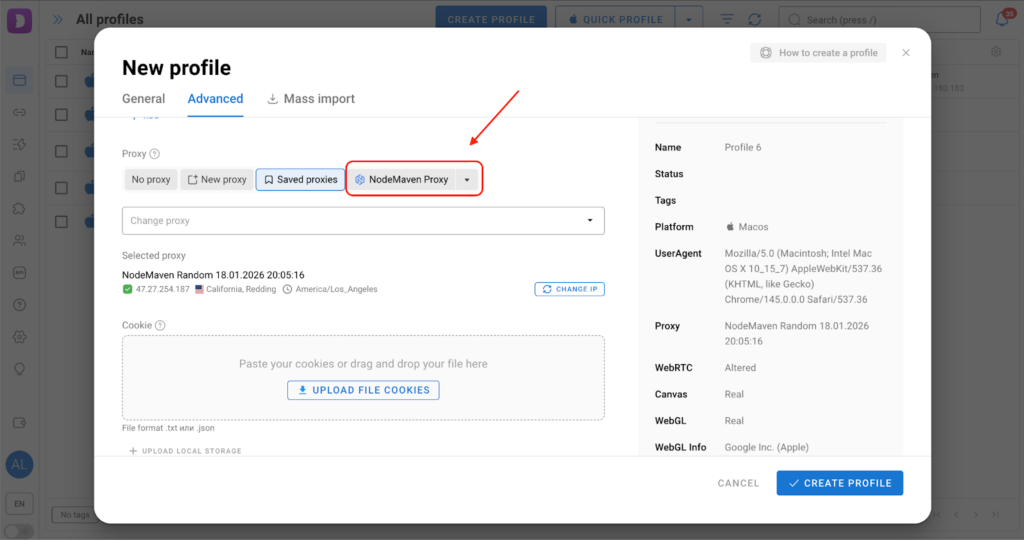The height and width of the screenshot is (540, 1024).
Task: Click the Upload File Cookies button
Action: pyautogui.click(x=363, y=390)
